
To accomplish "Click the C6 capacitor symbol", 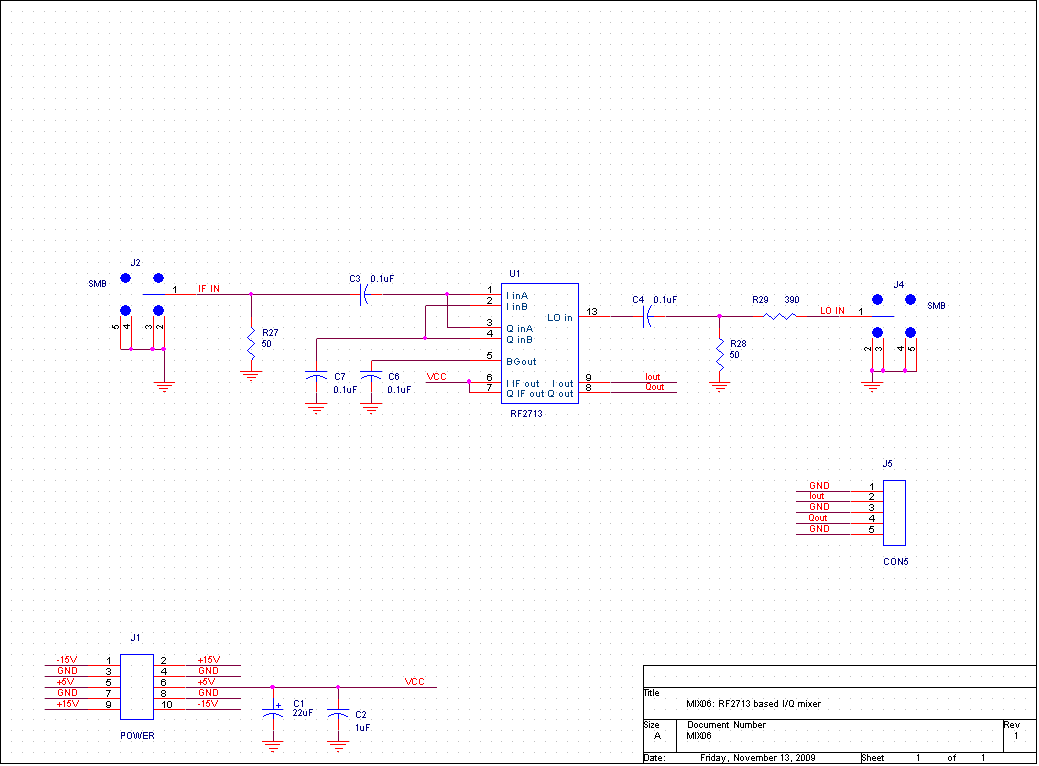I will click(371, 378).
